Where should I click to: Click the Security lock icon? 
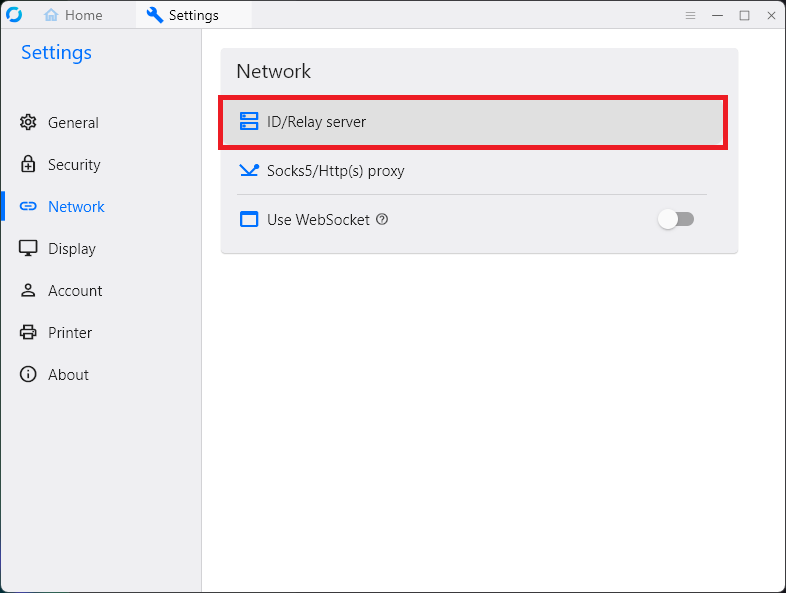pos(28,165)
